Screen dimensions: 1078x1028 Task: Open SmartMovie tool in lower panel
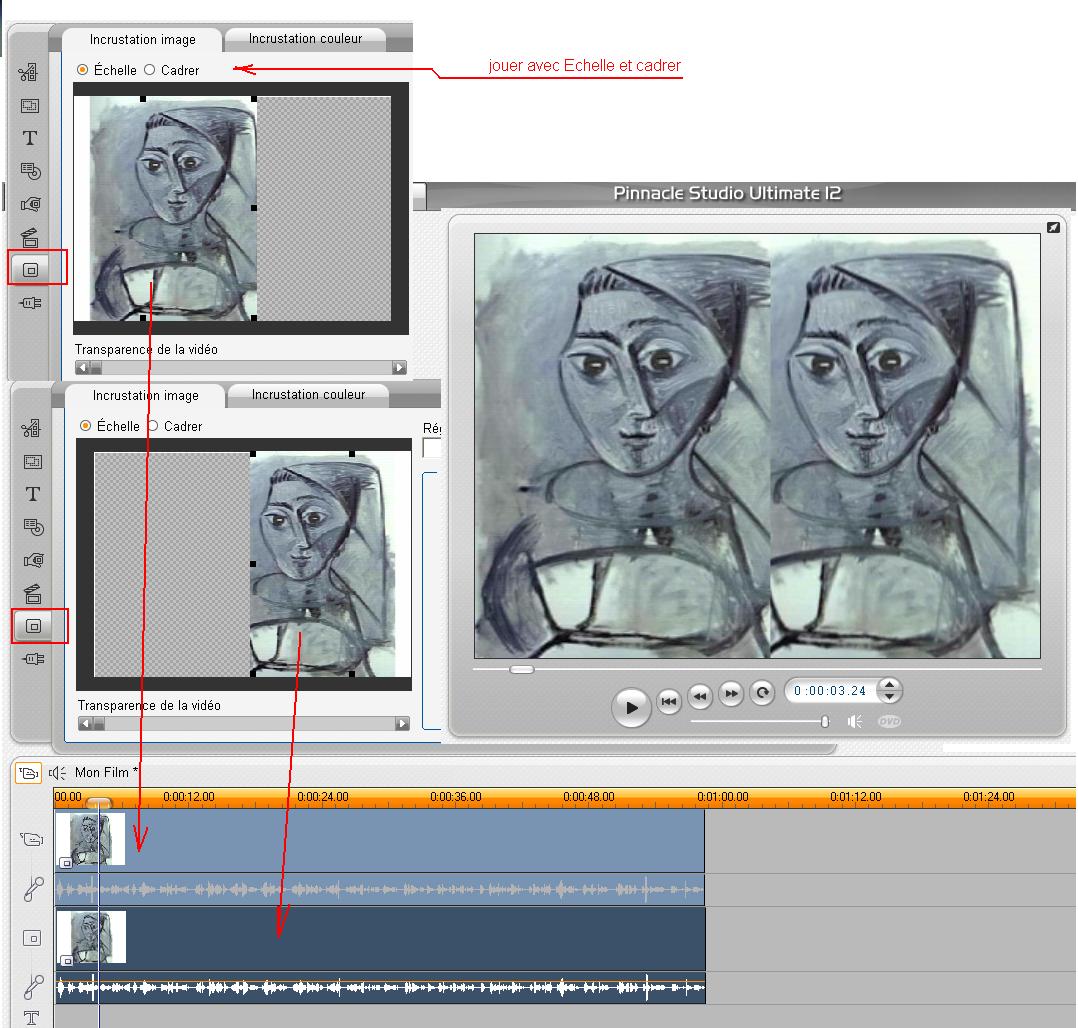click(x=32, y=593)
